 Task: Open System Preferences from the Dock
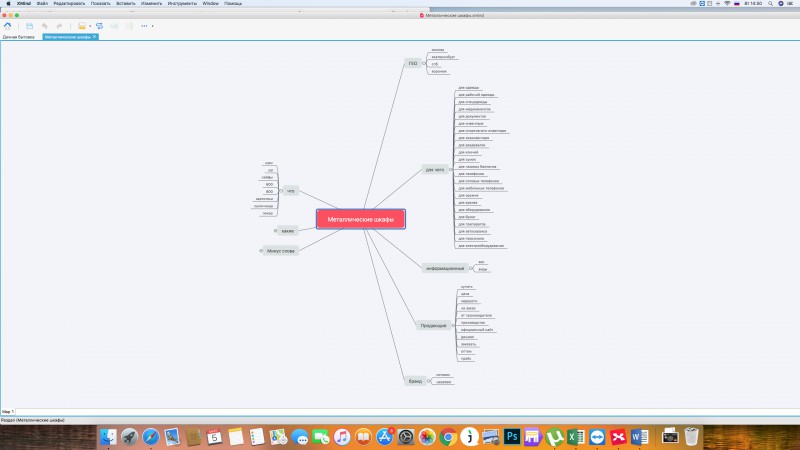click(406, 437)
